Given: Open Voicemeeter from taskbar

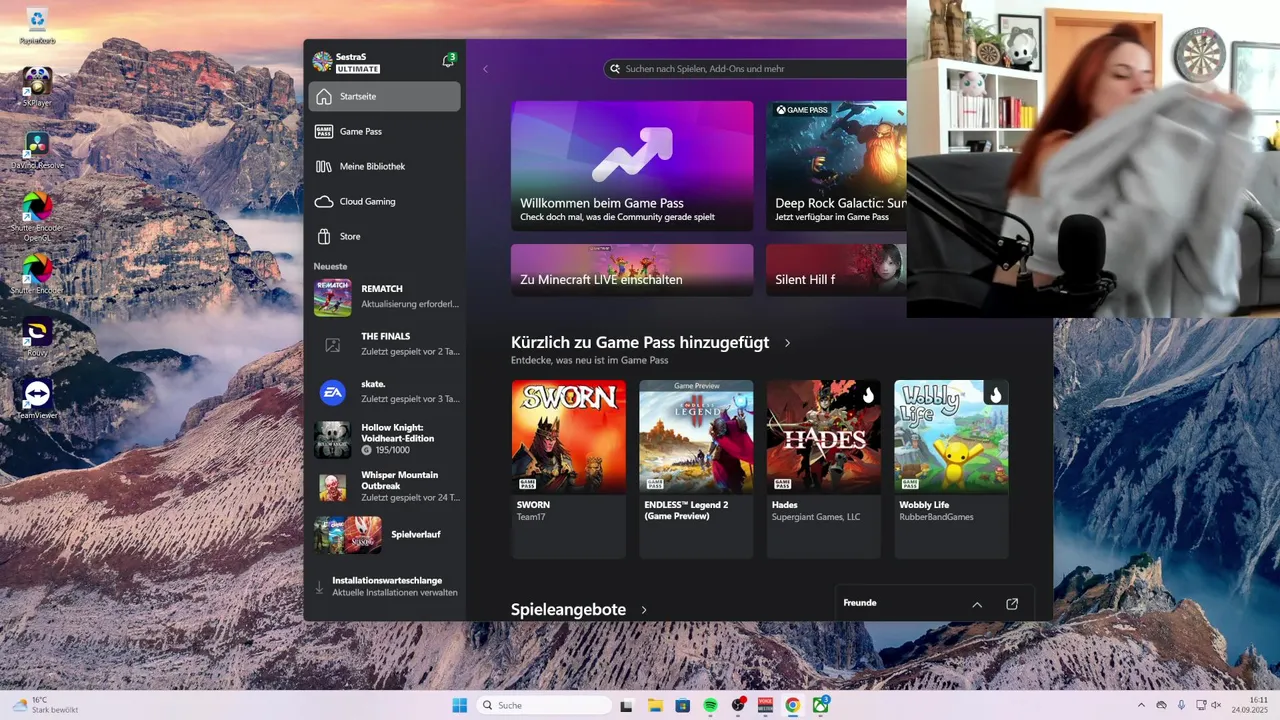Looking at the screenshot, I should (x=765, y=705).
